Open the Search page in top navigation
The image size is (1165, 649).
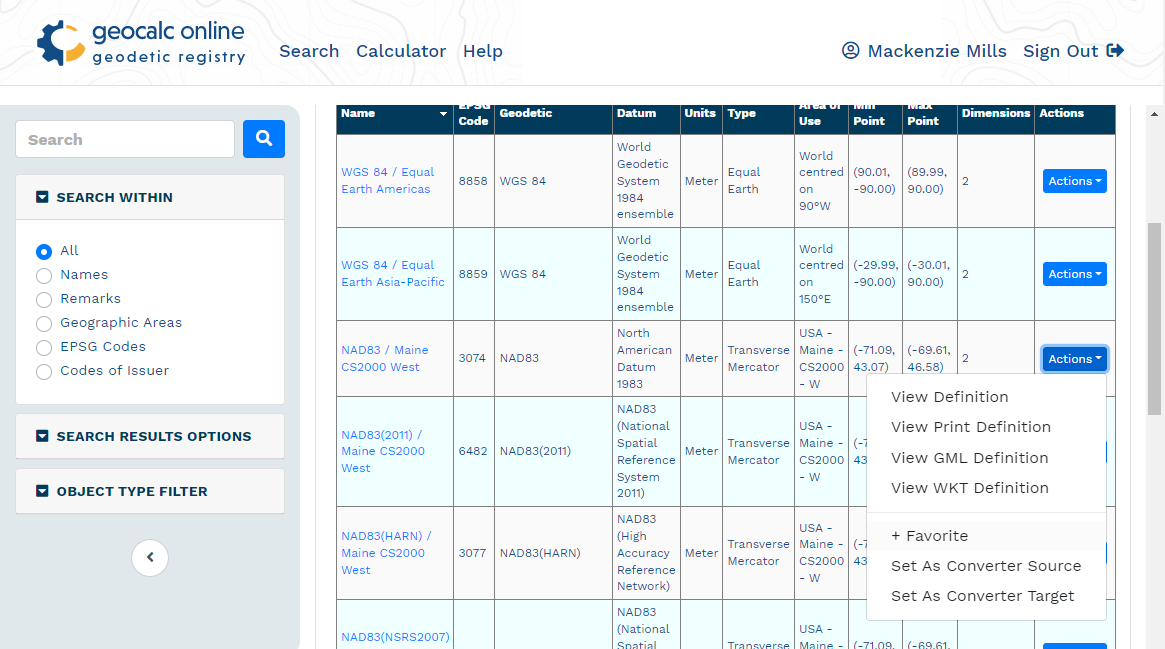click(x=309, y=51)
